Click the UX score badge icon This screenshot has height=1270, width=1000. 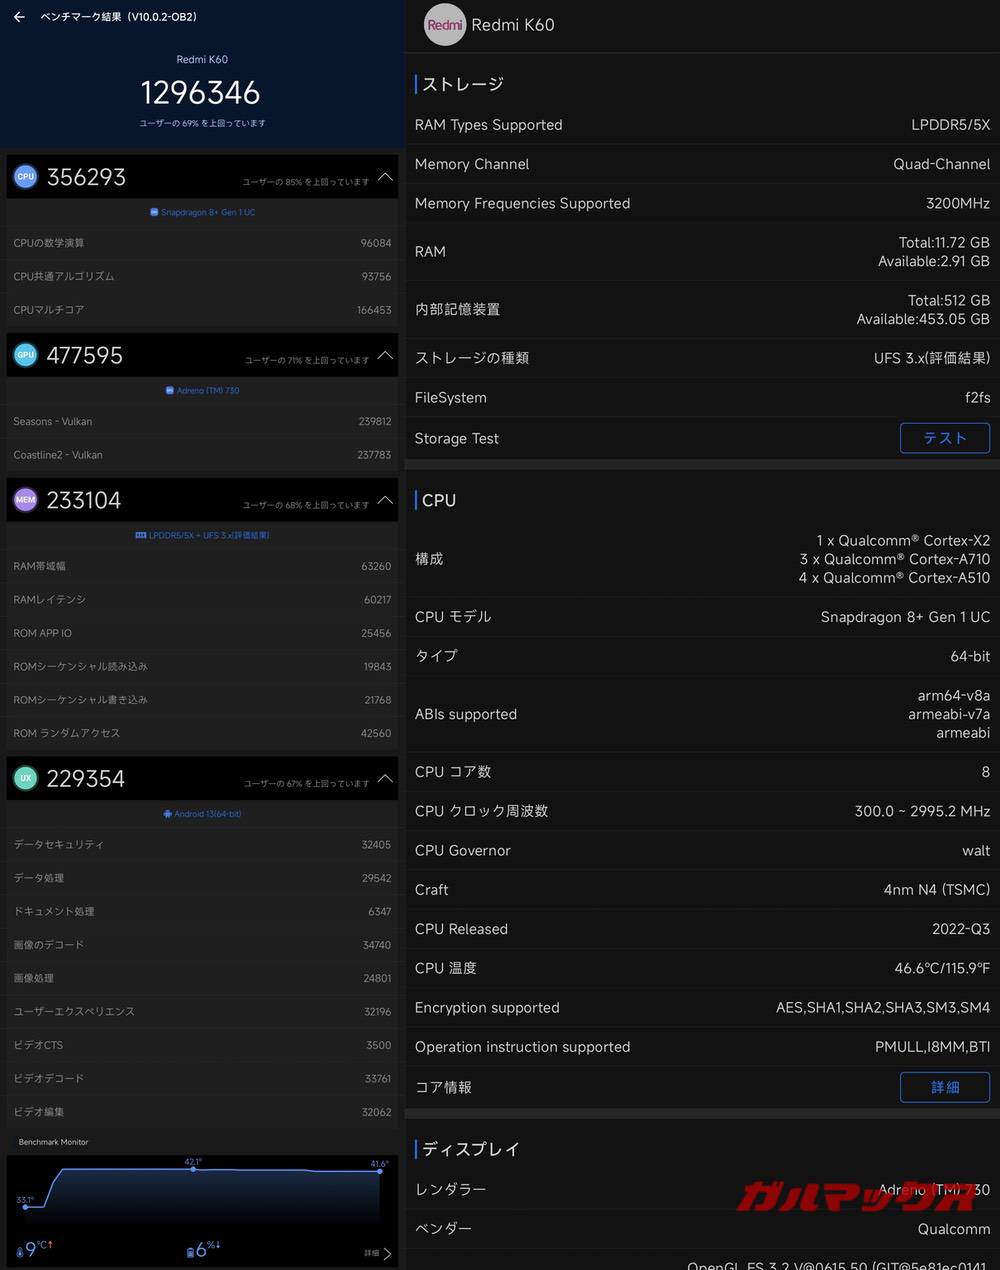[25, 778]
